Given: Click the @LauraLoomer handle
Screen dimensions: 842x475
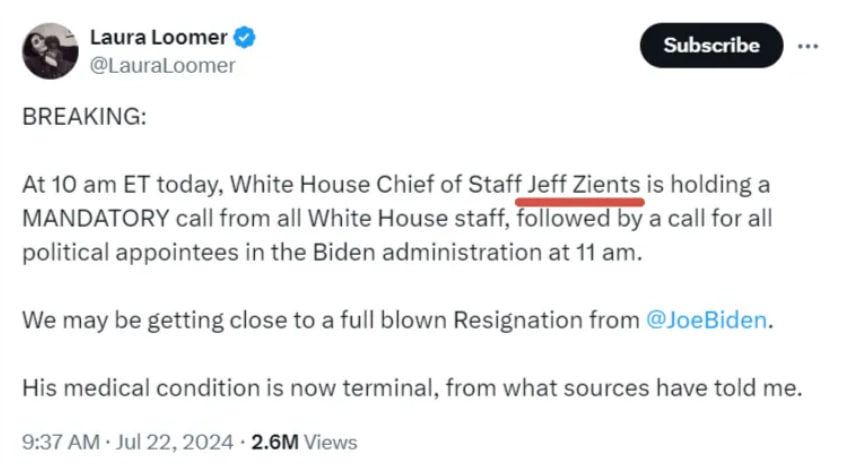Looking at the screenshot, I should tap(163, 66).
